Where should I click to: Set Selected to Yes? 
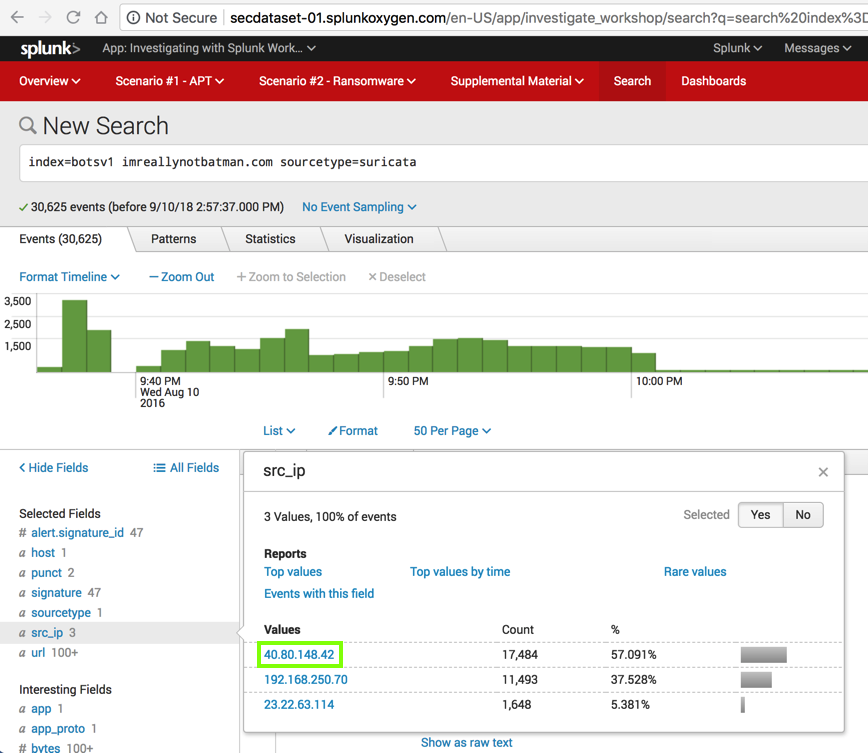(x=760, y=515)
